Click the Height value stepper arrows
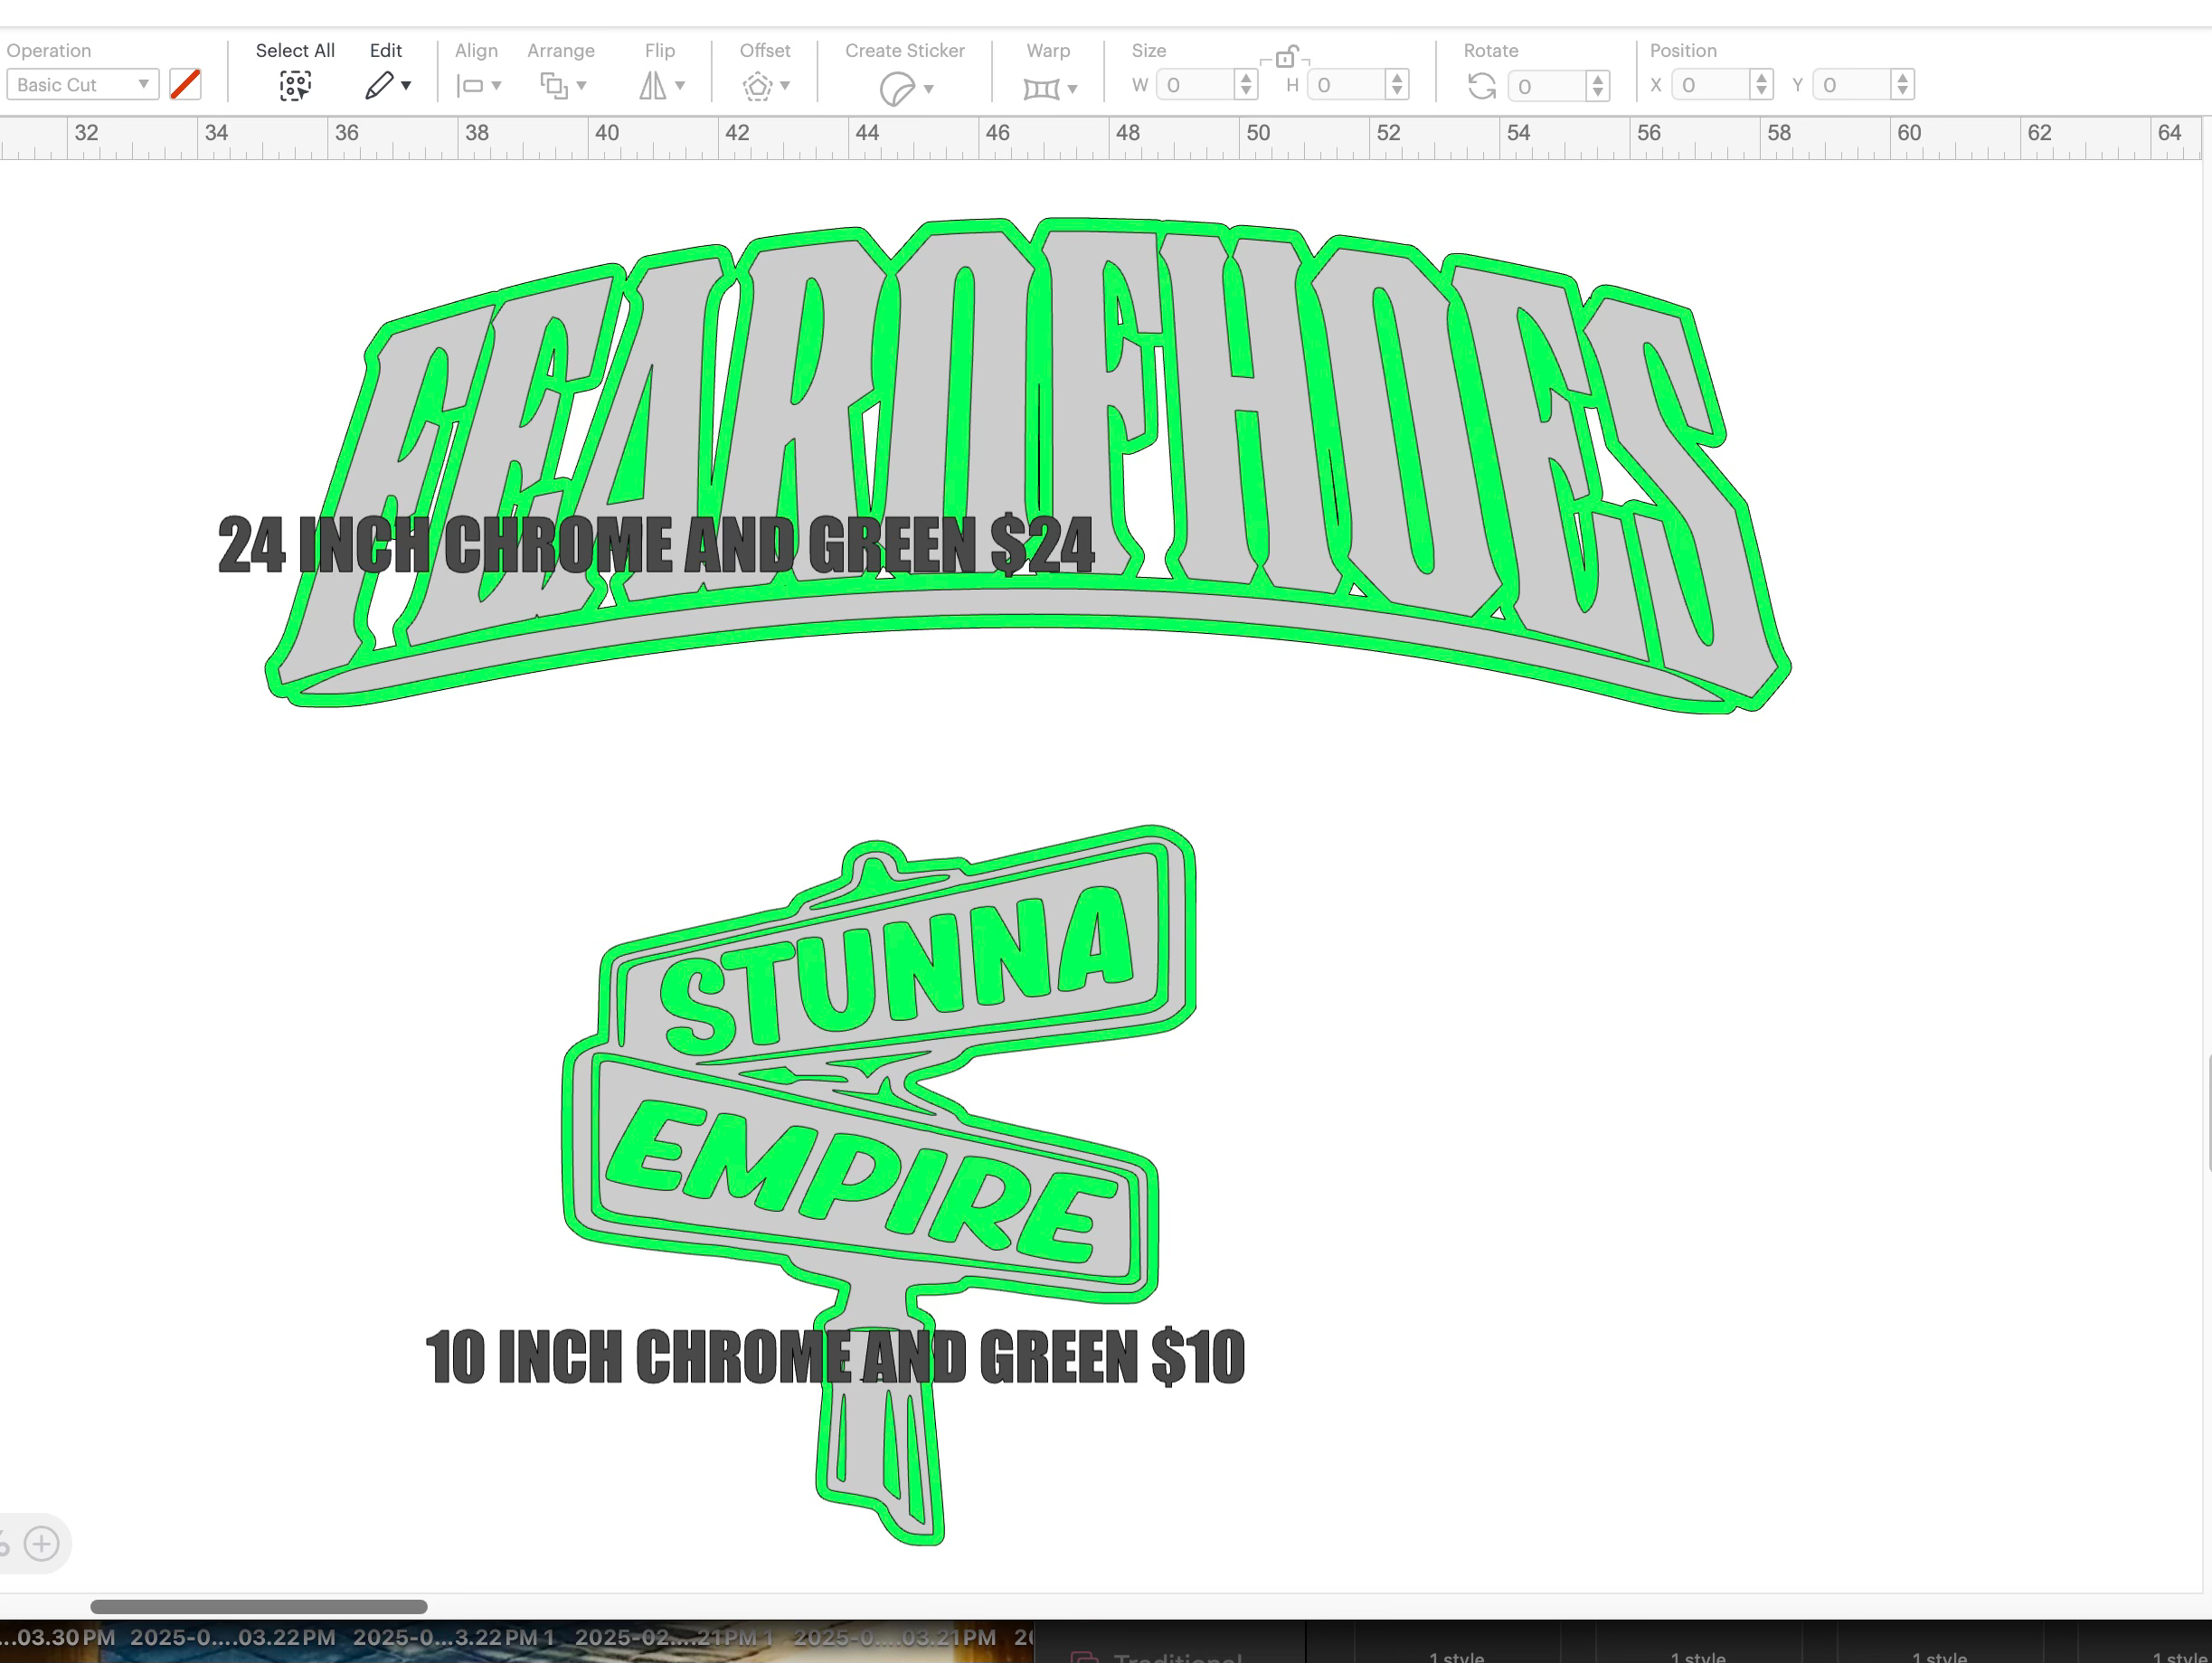Viewport: 2212px width, 1663px height. tap(1397, 85)
